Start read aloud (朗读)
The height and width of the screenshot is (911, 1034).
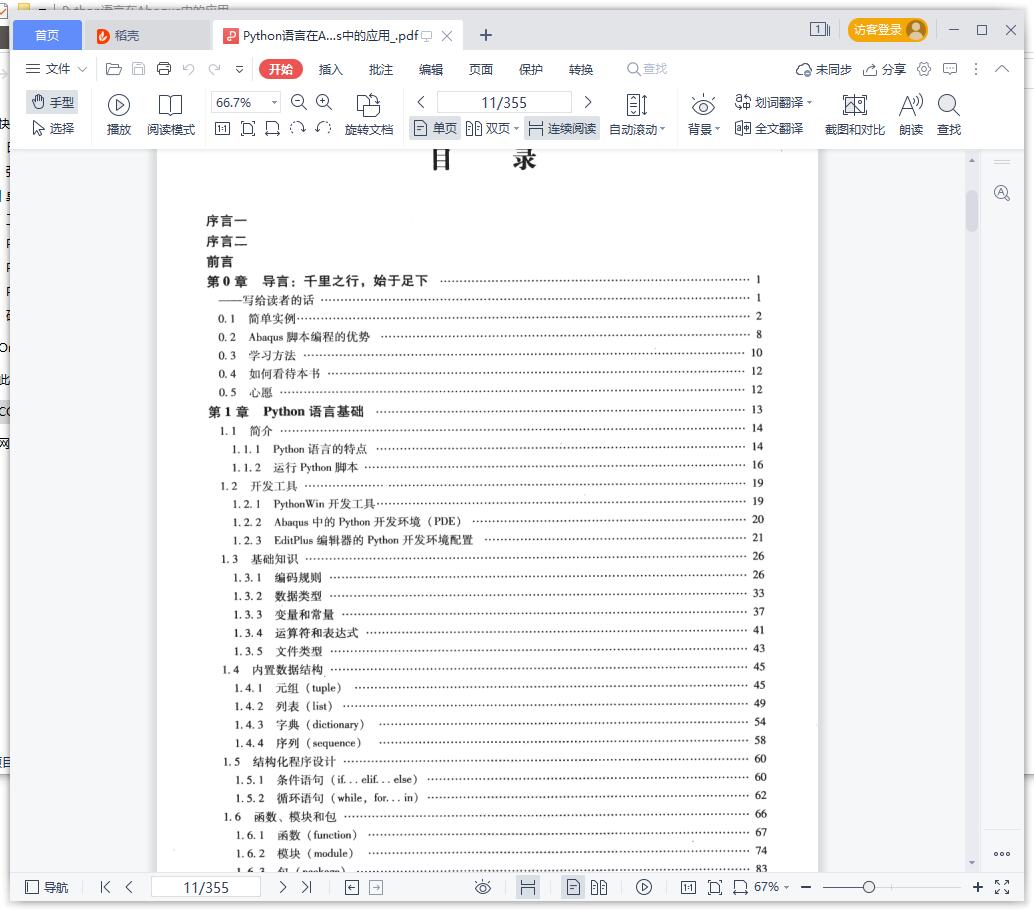click(911, 115)
